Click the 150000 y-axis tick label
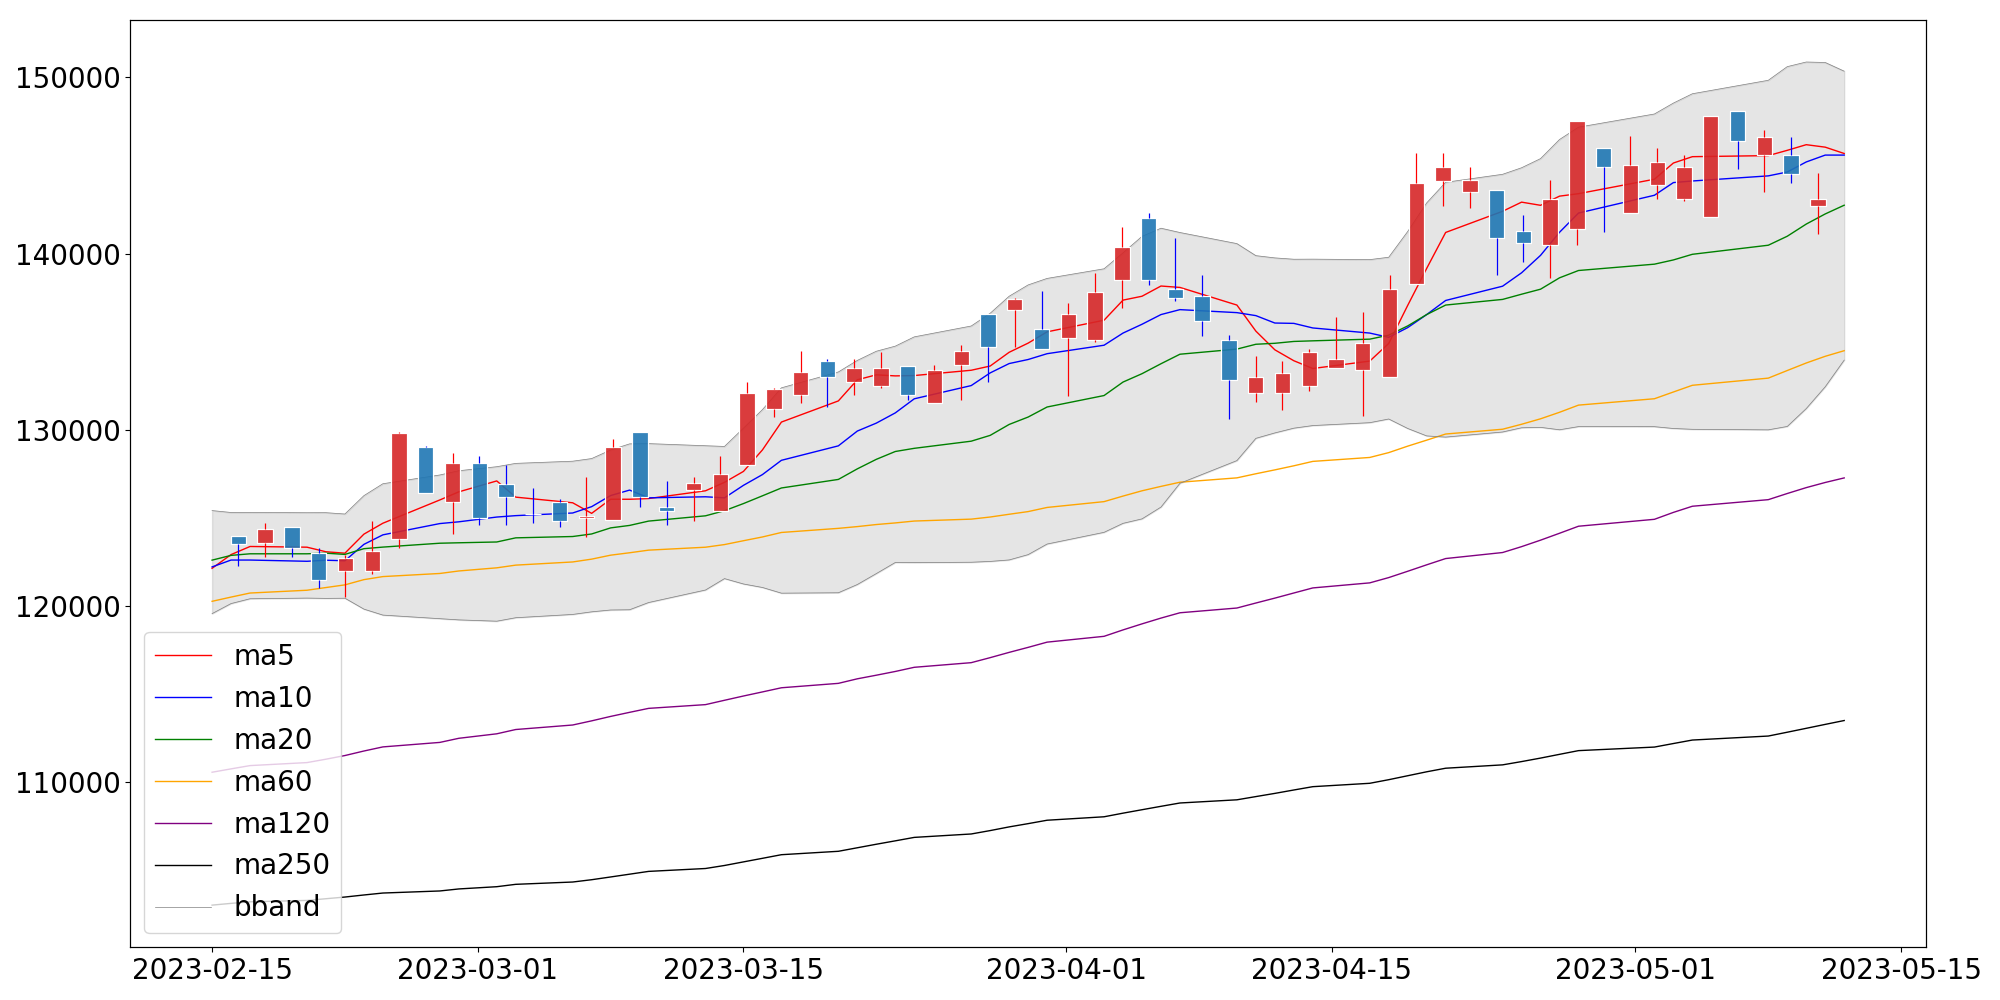 click(68, 78)
